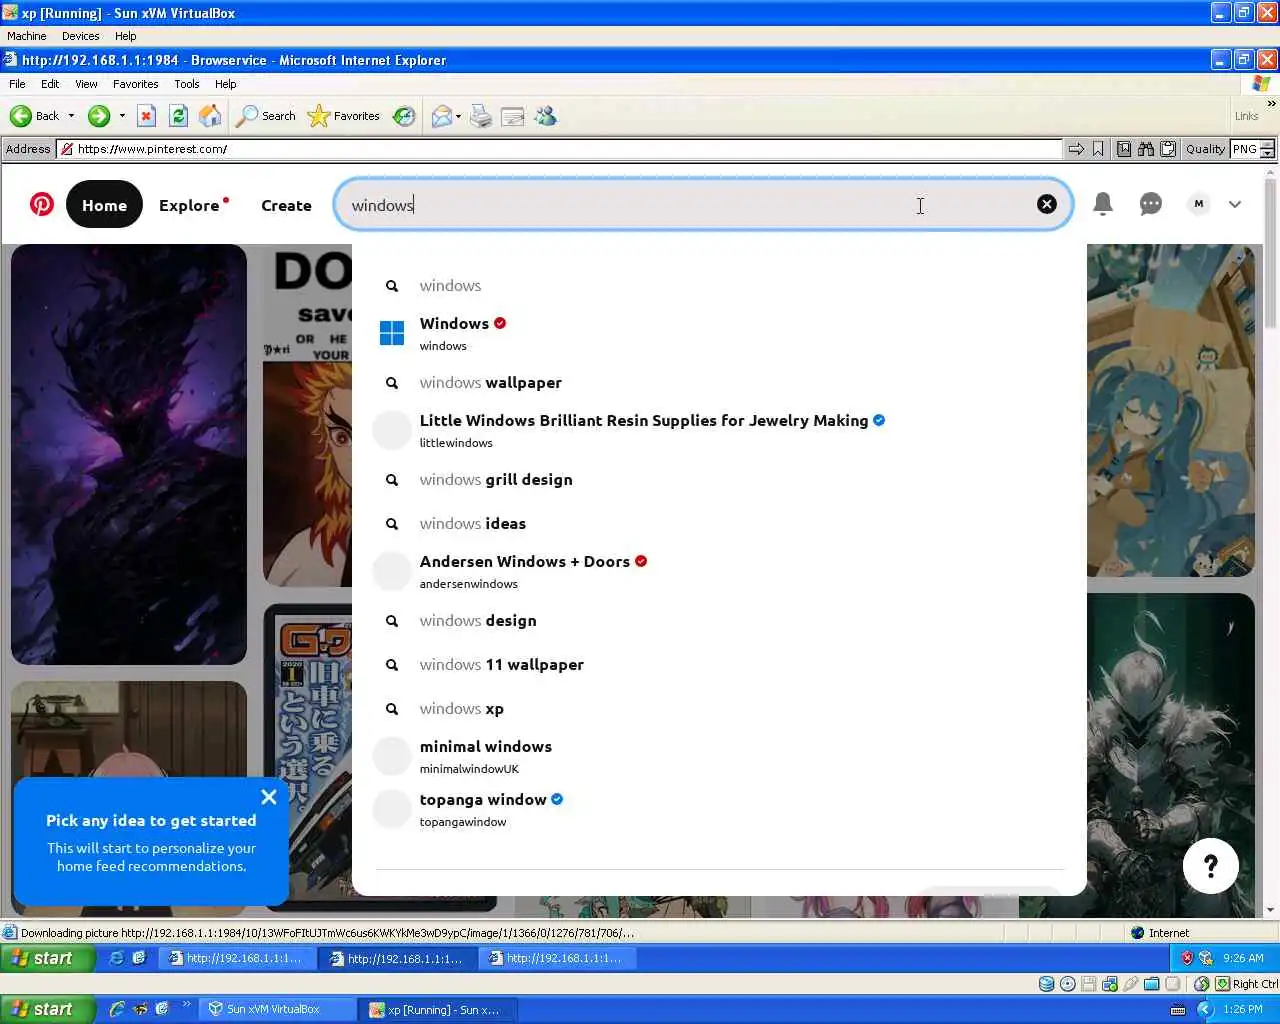The width and height of the screenshot is (1280, 1024).
Task: Open the IE View menu
Action: point(86,84)
